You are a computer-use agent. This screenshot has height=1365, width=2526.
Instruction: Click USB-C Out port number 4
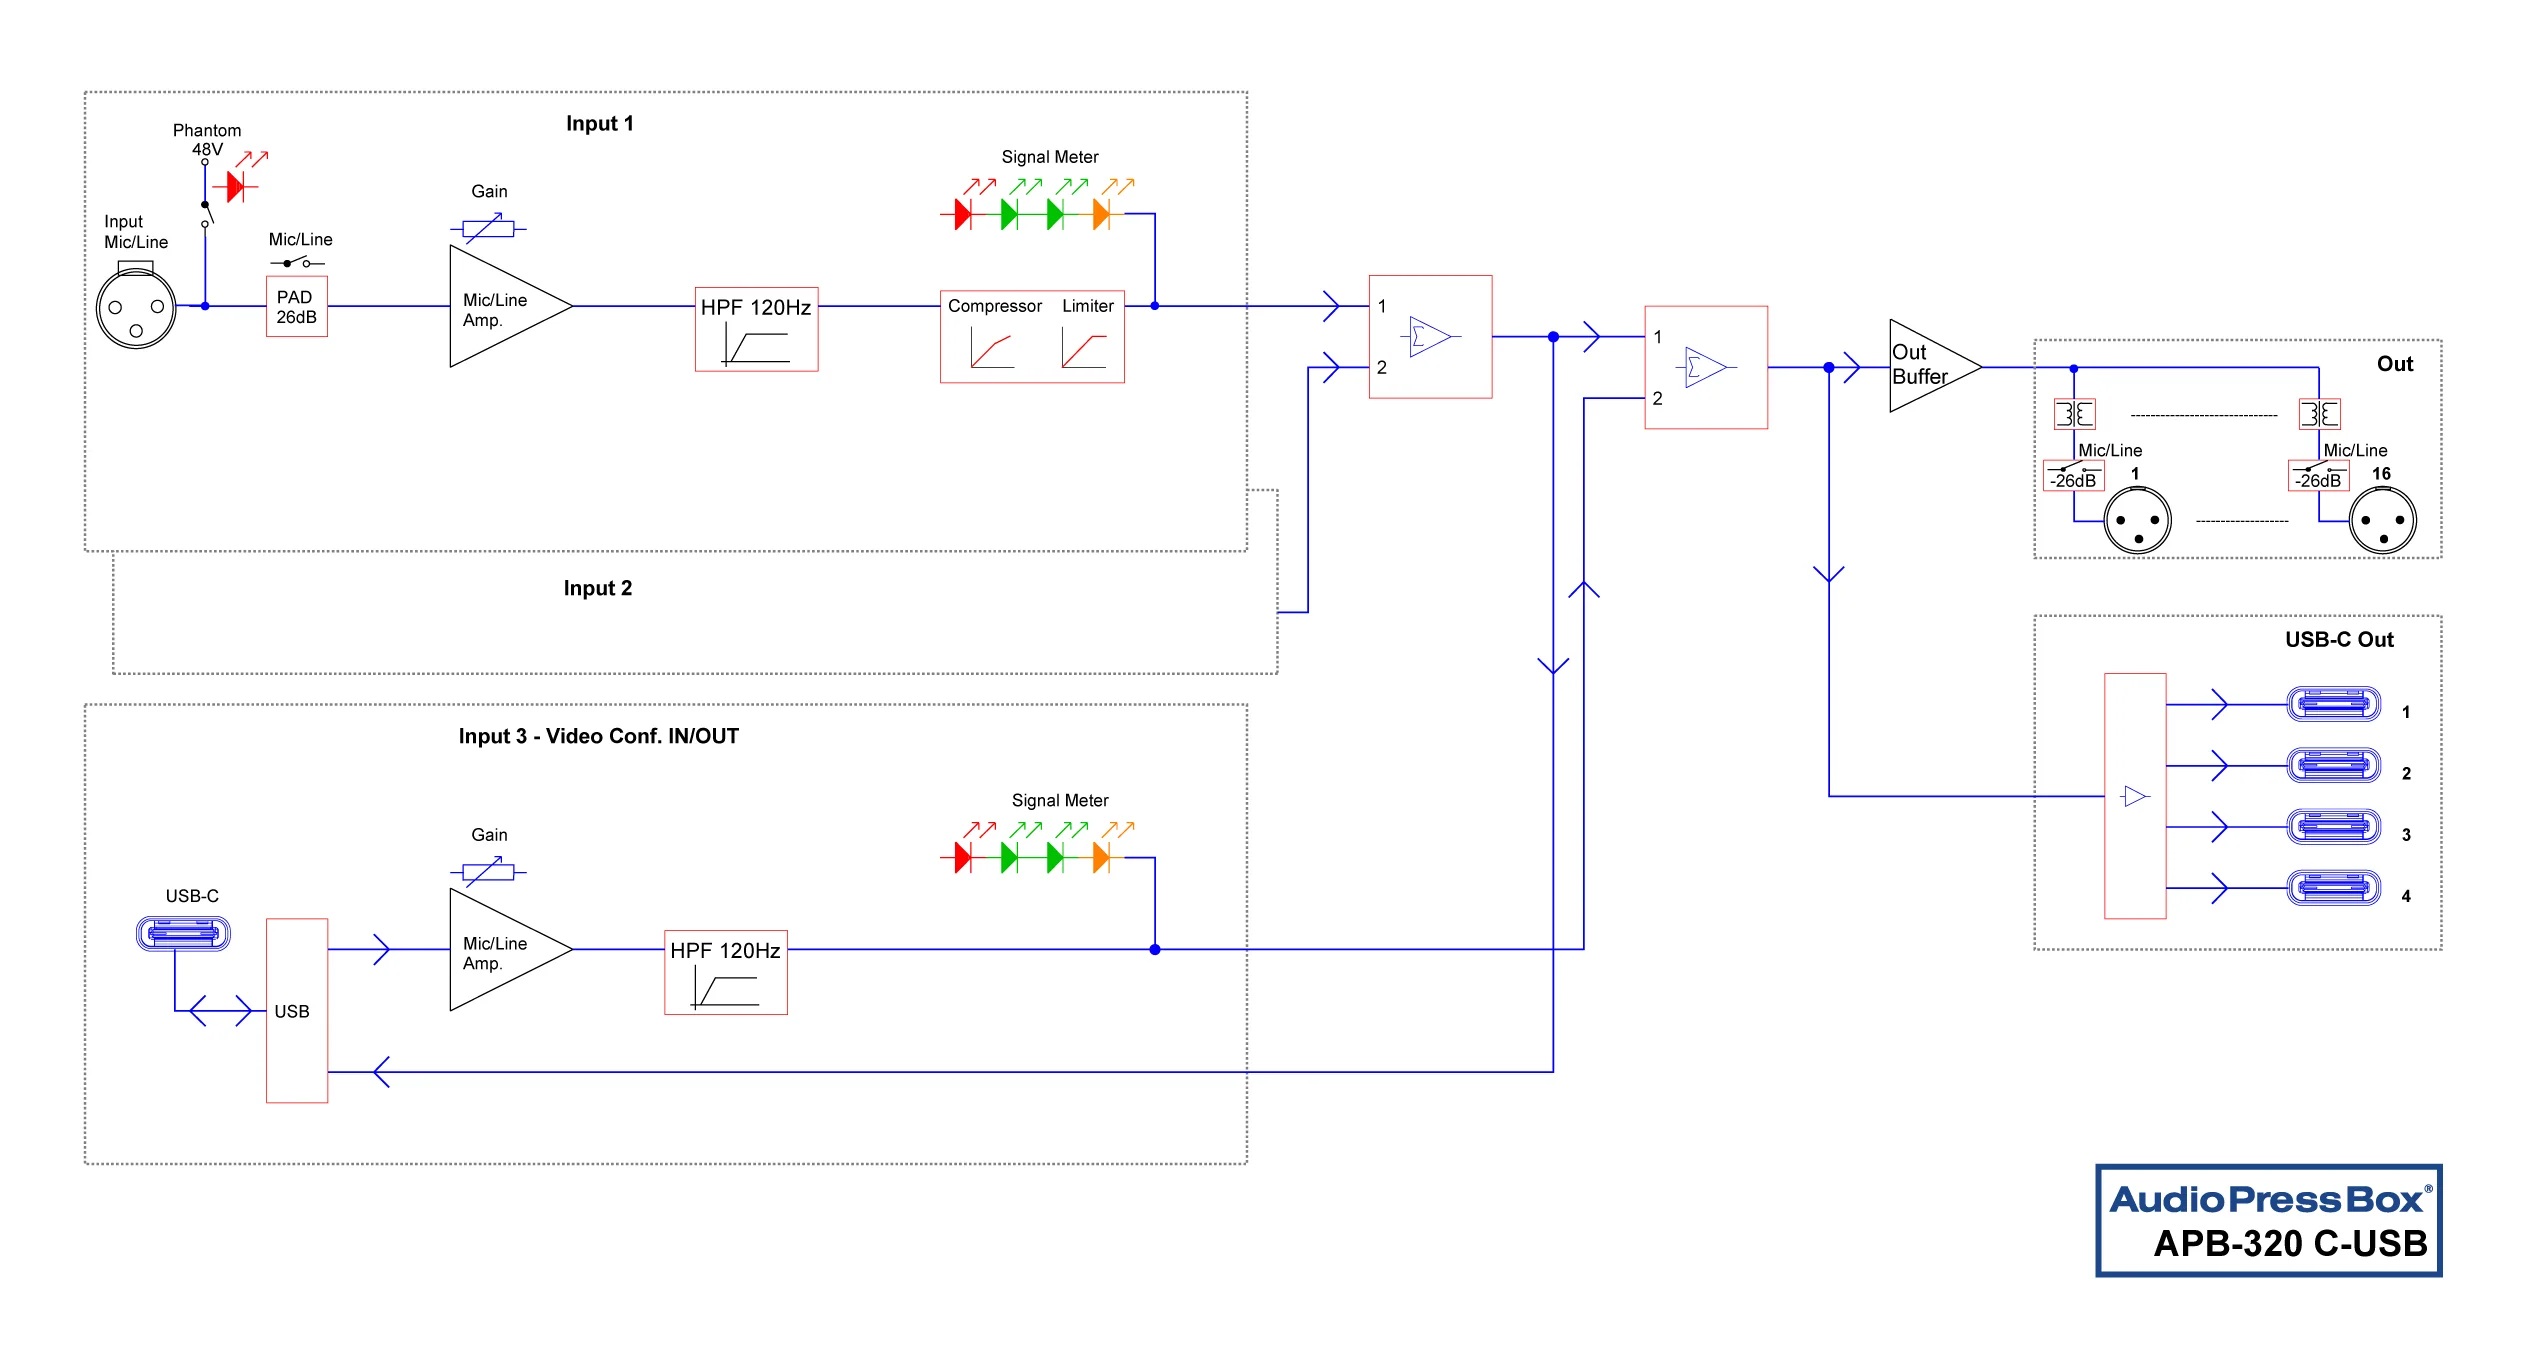(x=2333, y=887)
